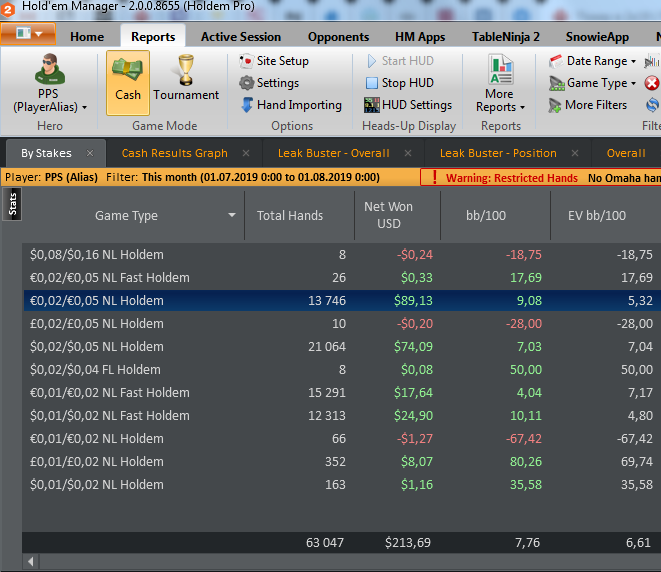Switch to TableNinja 2 tab
The height and width of the screenshot is (572, 661).
[505, 37]
